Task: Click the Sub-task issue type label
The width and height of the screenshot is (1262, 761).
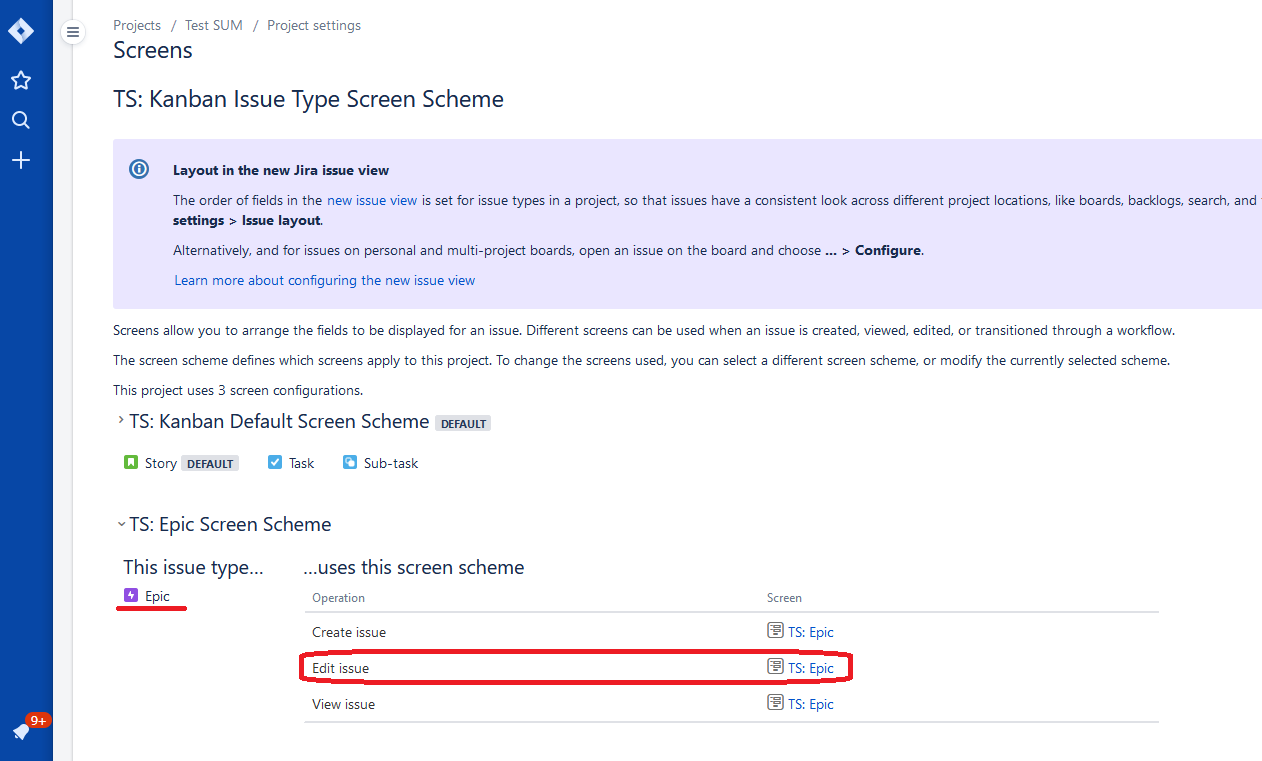Action: pos(391,463)
